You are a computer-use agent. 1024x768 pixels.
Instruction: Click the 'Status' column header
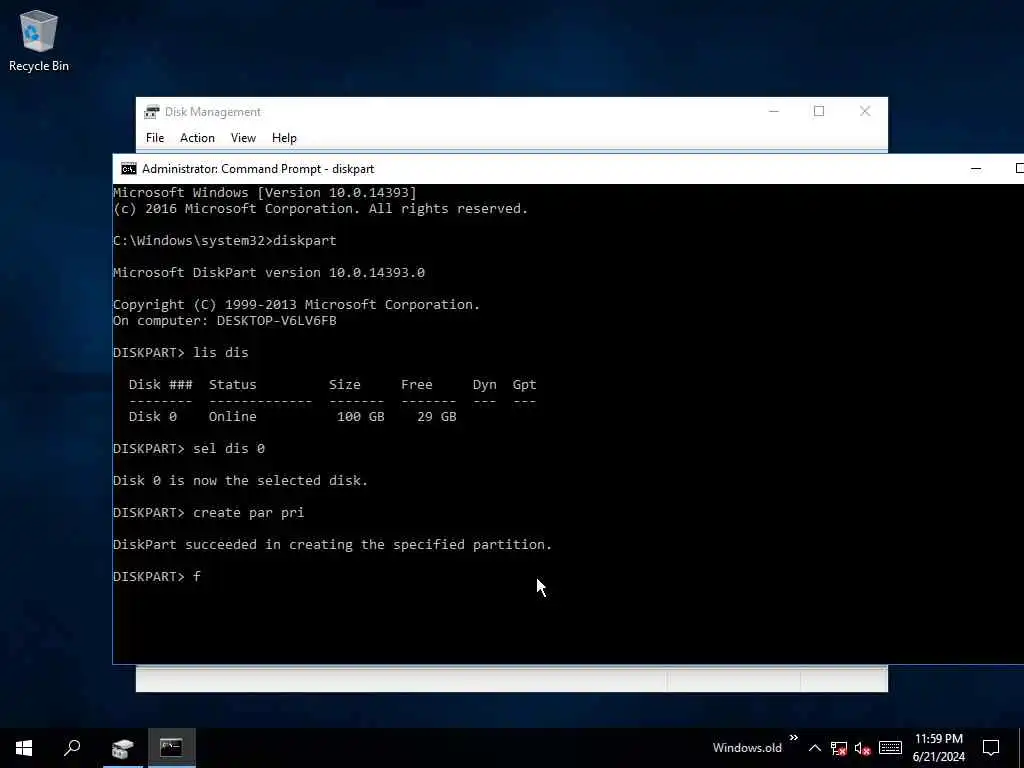[x=232, y=385]
